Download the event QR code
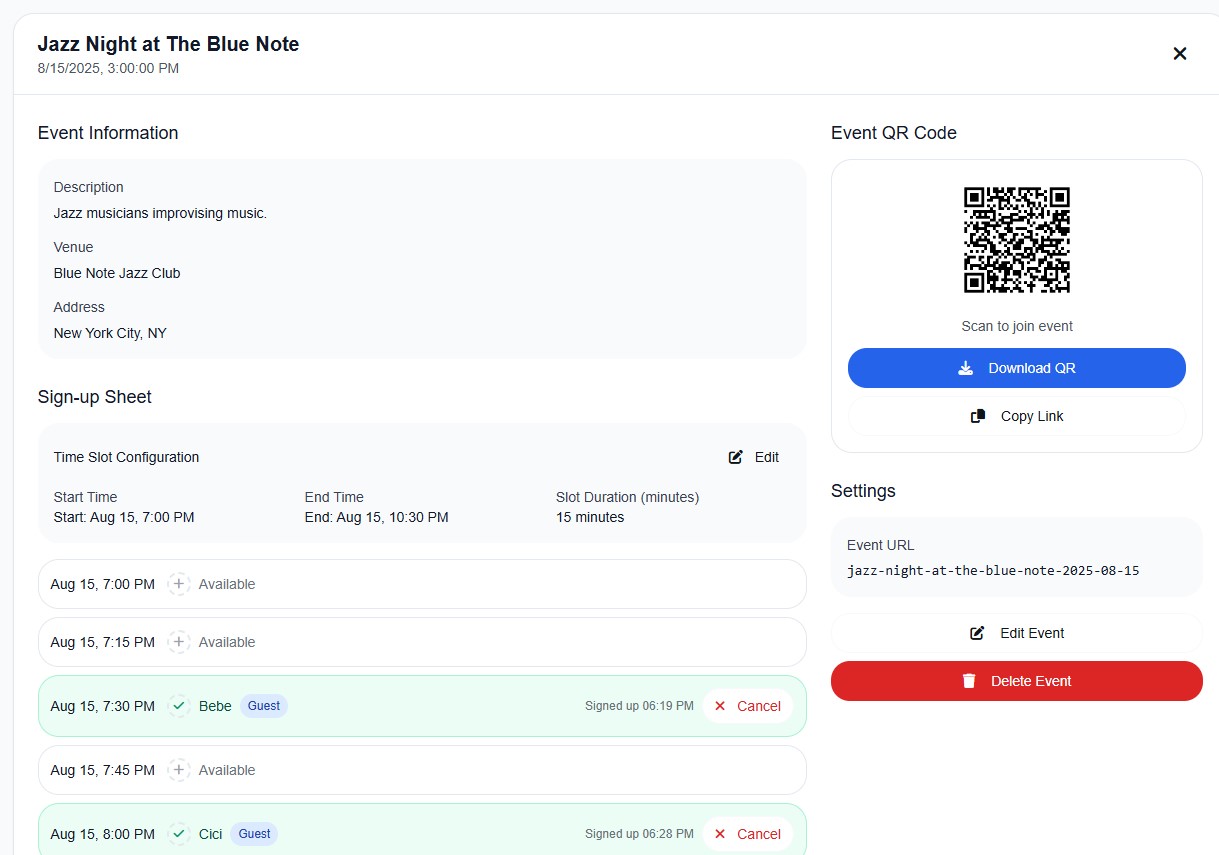This screenshot has width=1219, height=855. coord(1016,368)
